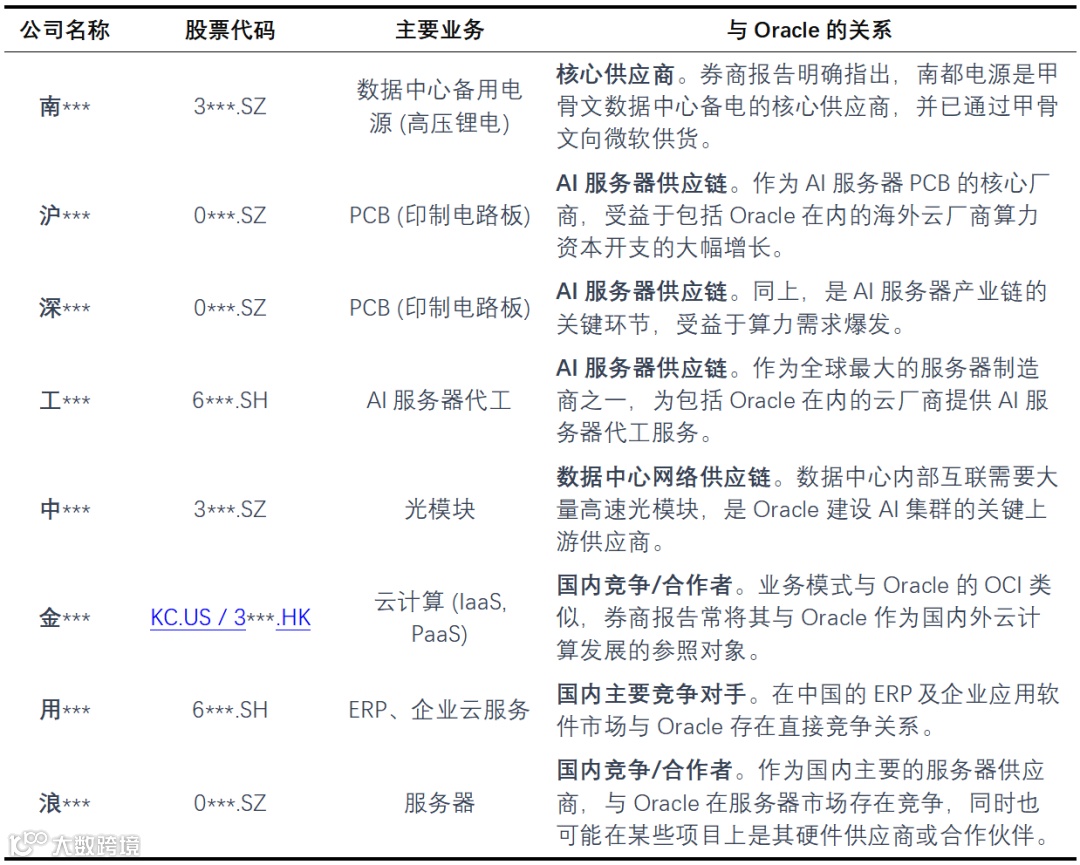Select the text 资本开支的大幅增长
This screenshot has width=1080, height=865.
663,247
